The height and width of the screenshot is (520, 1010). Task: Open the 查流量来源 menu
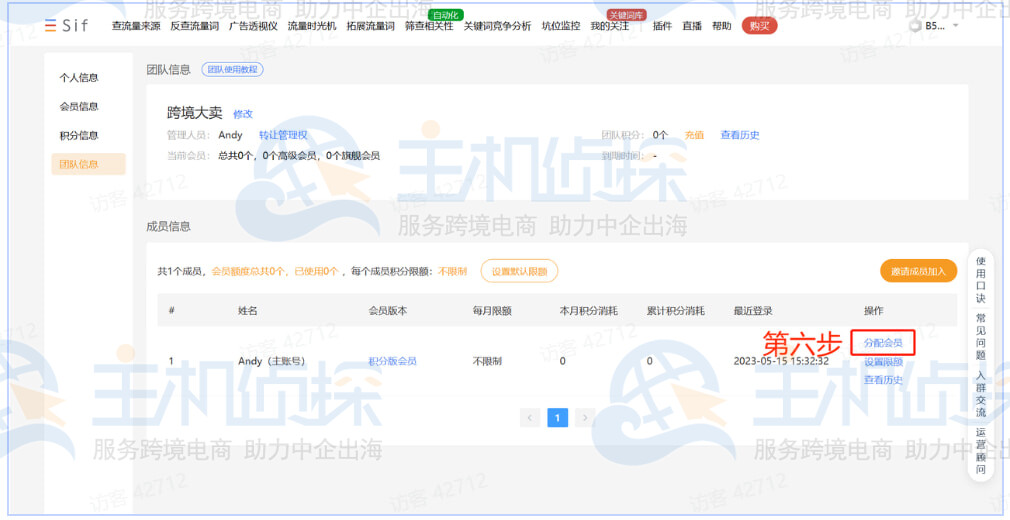tap(136, 26)
